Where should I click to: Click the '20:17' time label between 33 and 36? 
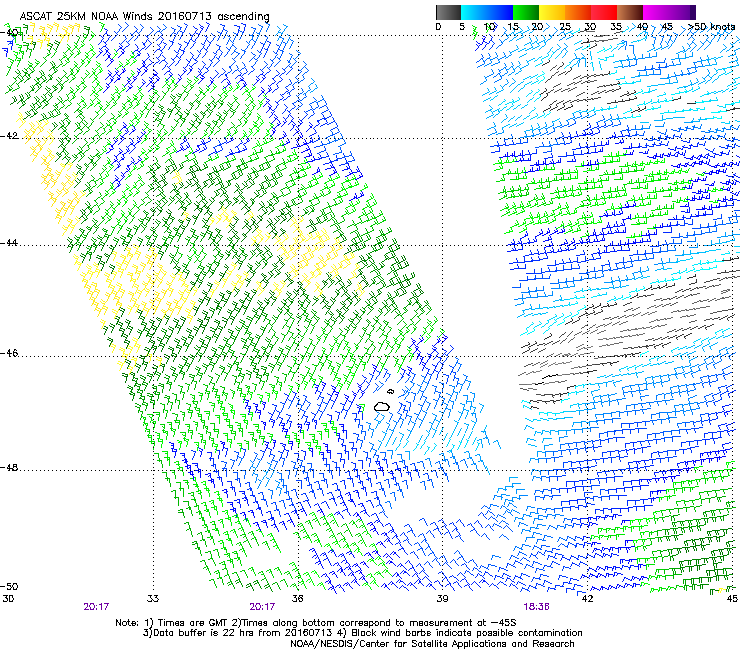coord(262,607)
